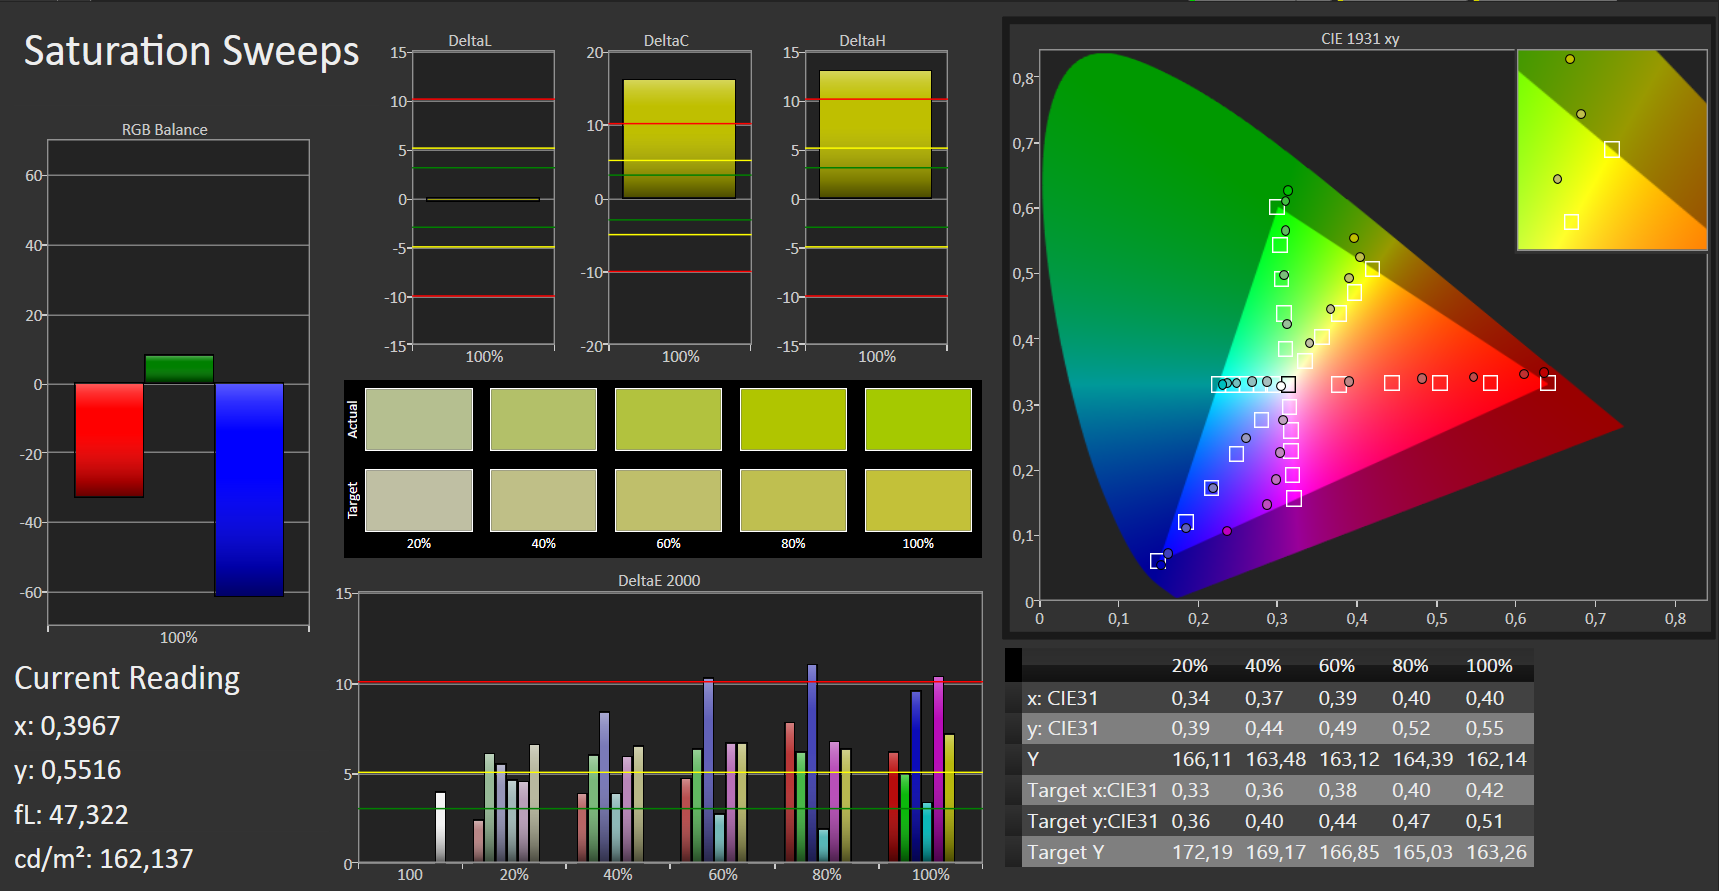The image size is (1719, 891).
Task: Click the 'CIE 1931 xy' chart title
Action: (1360, 39)
